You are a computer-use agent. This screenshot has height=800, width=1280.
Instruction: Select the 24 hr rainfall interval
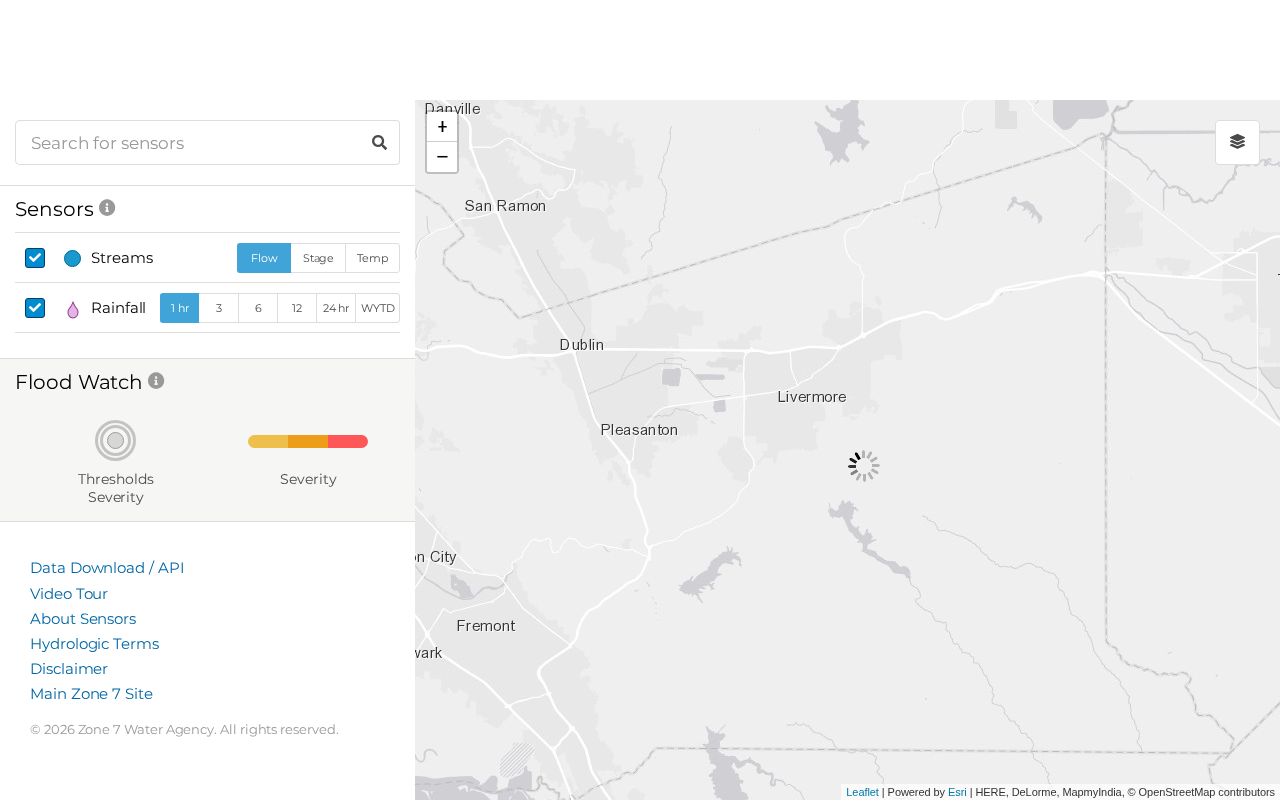(336, 308)
